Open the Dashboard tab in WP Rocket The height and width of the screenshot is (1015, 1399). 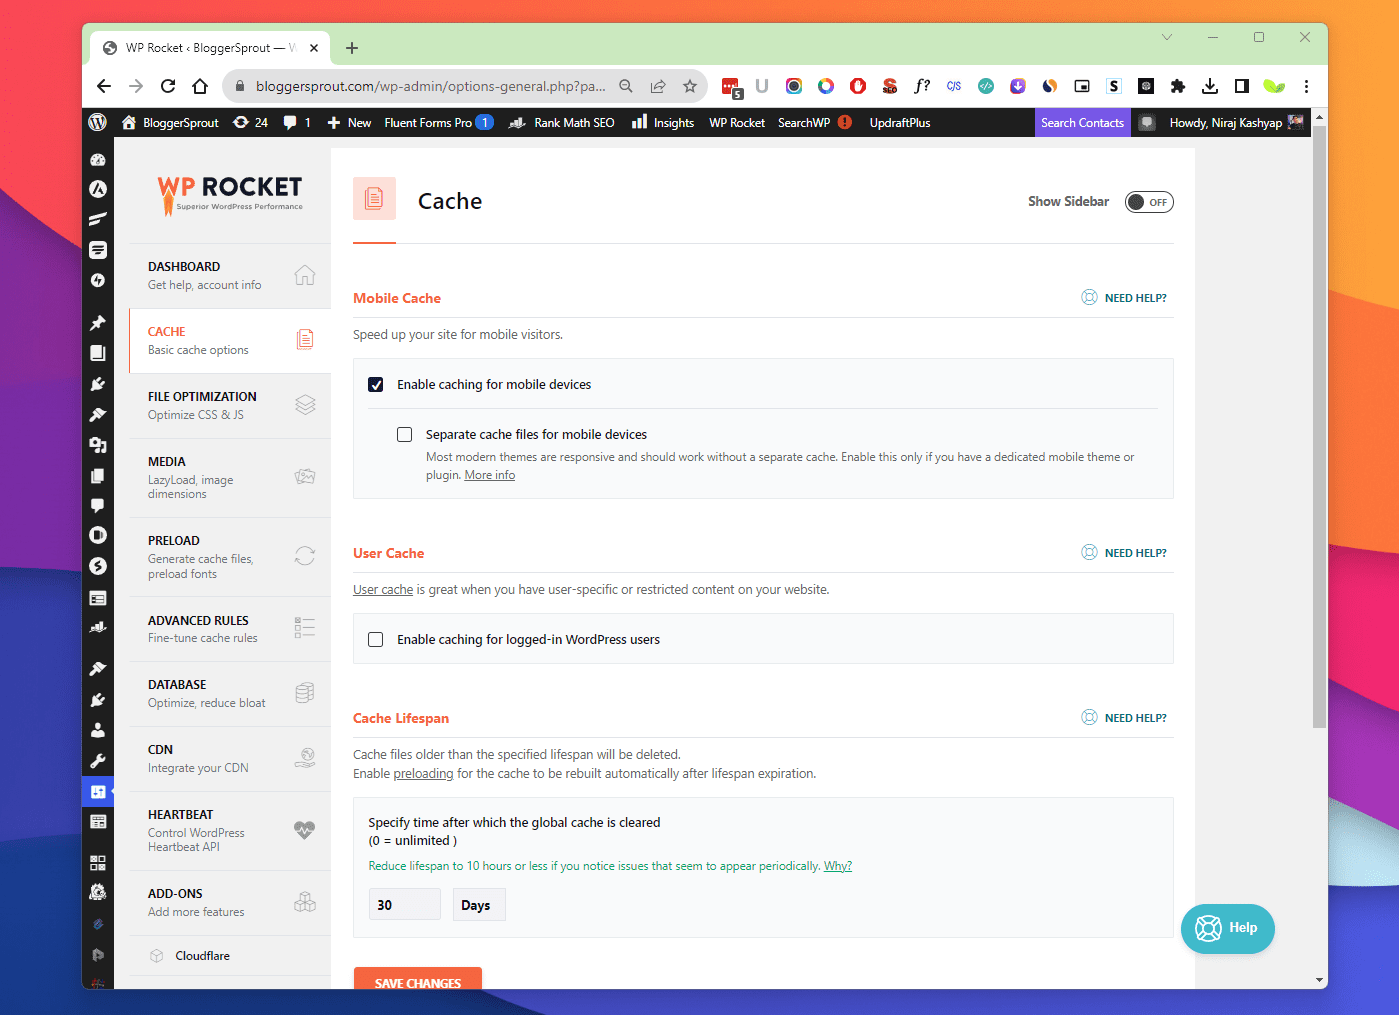point(230,276)
